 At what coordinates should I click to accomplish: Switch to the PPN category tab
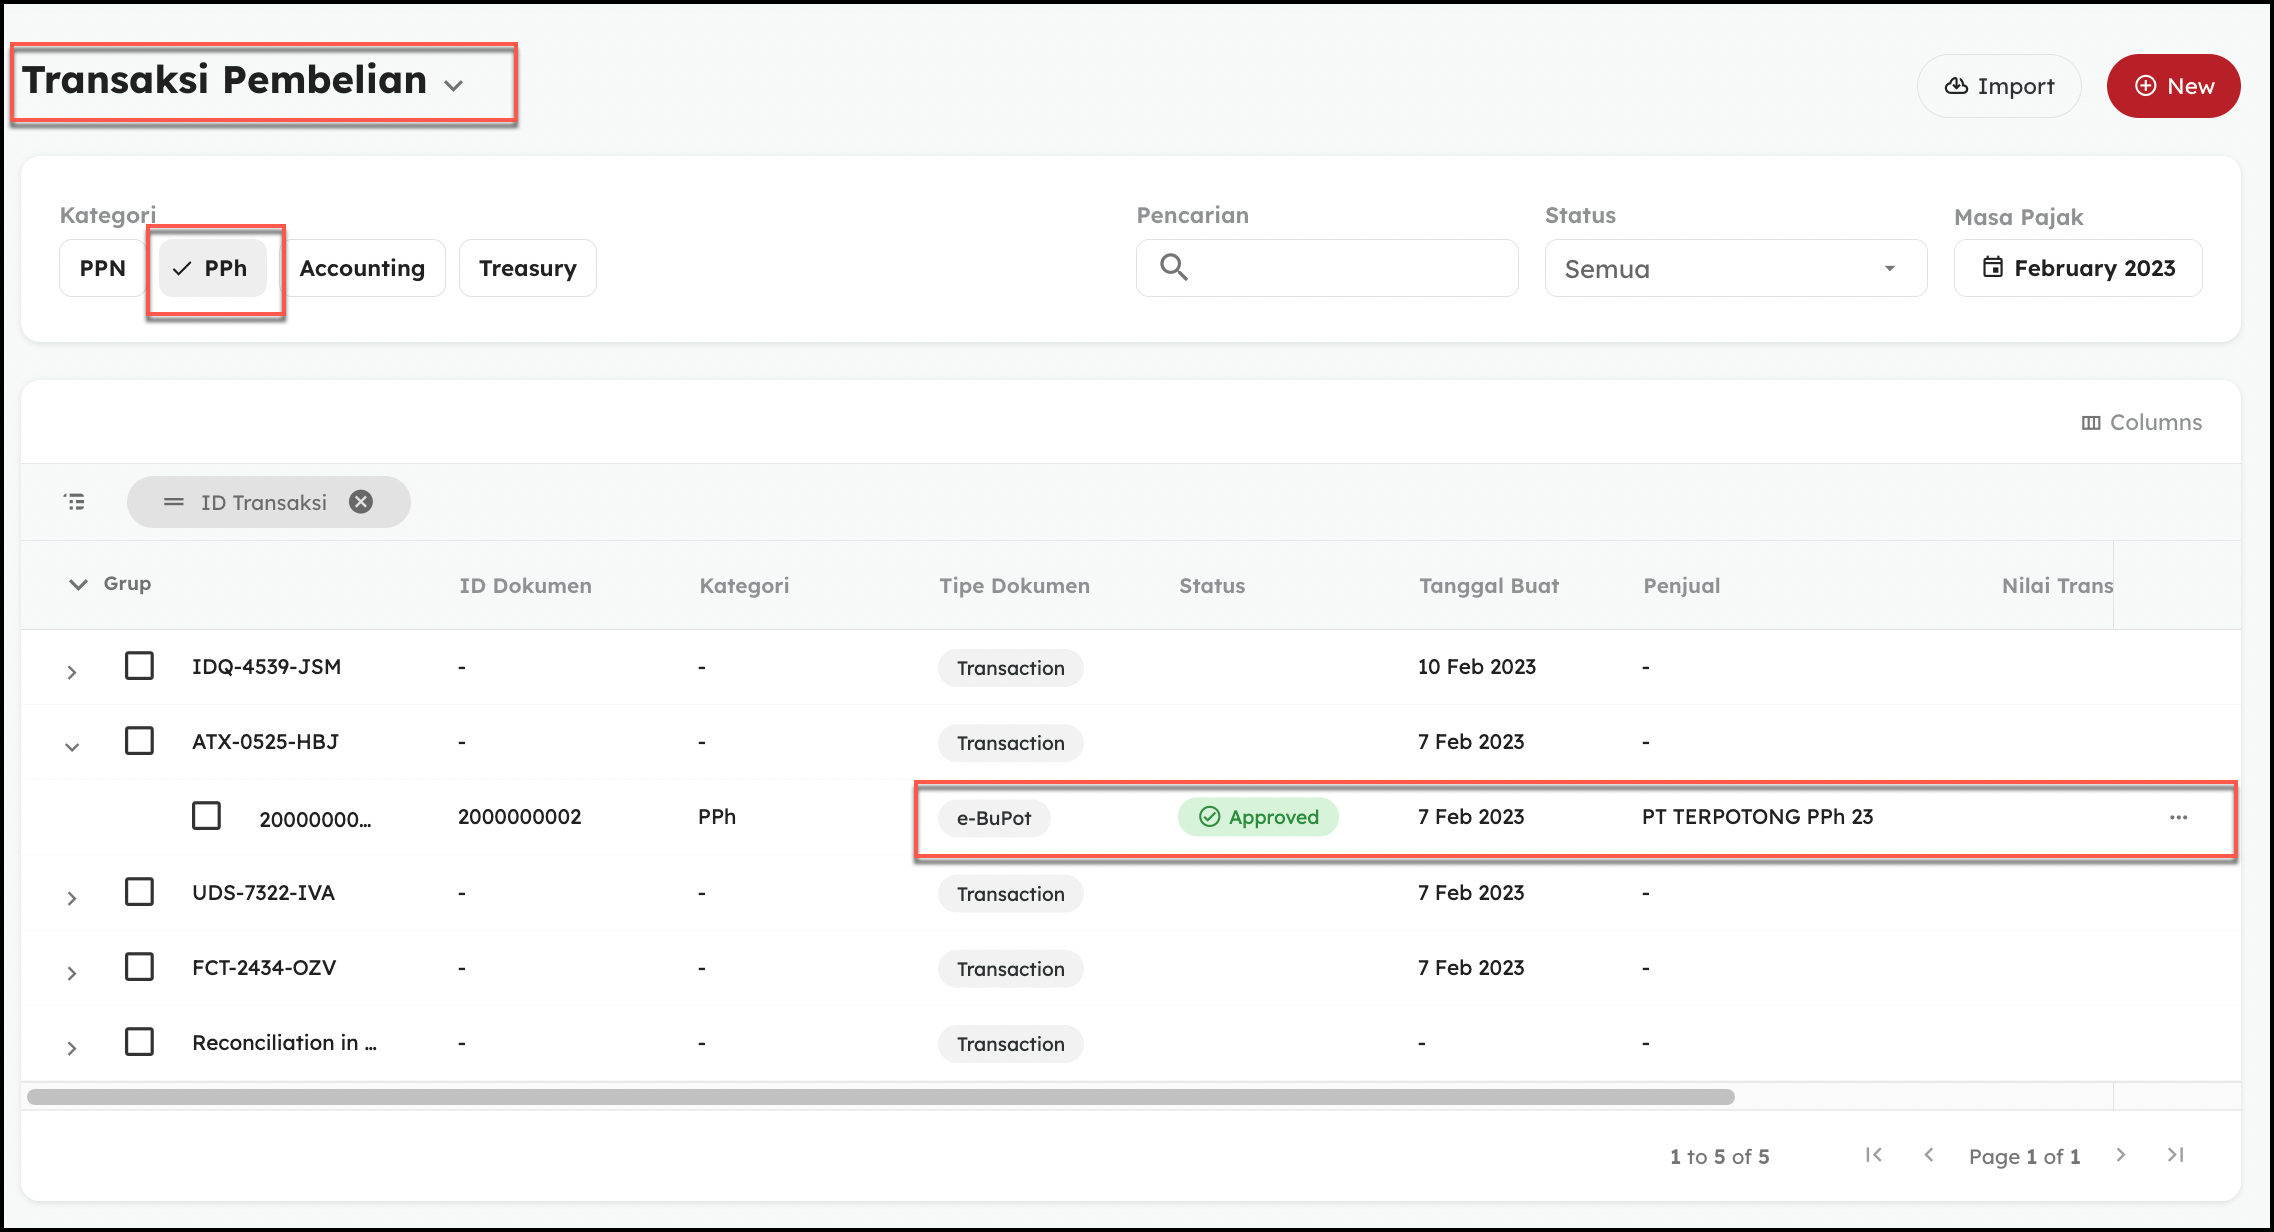pyautogui.click(x=102, y=268)
